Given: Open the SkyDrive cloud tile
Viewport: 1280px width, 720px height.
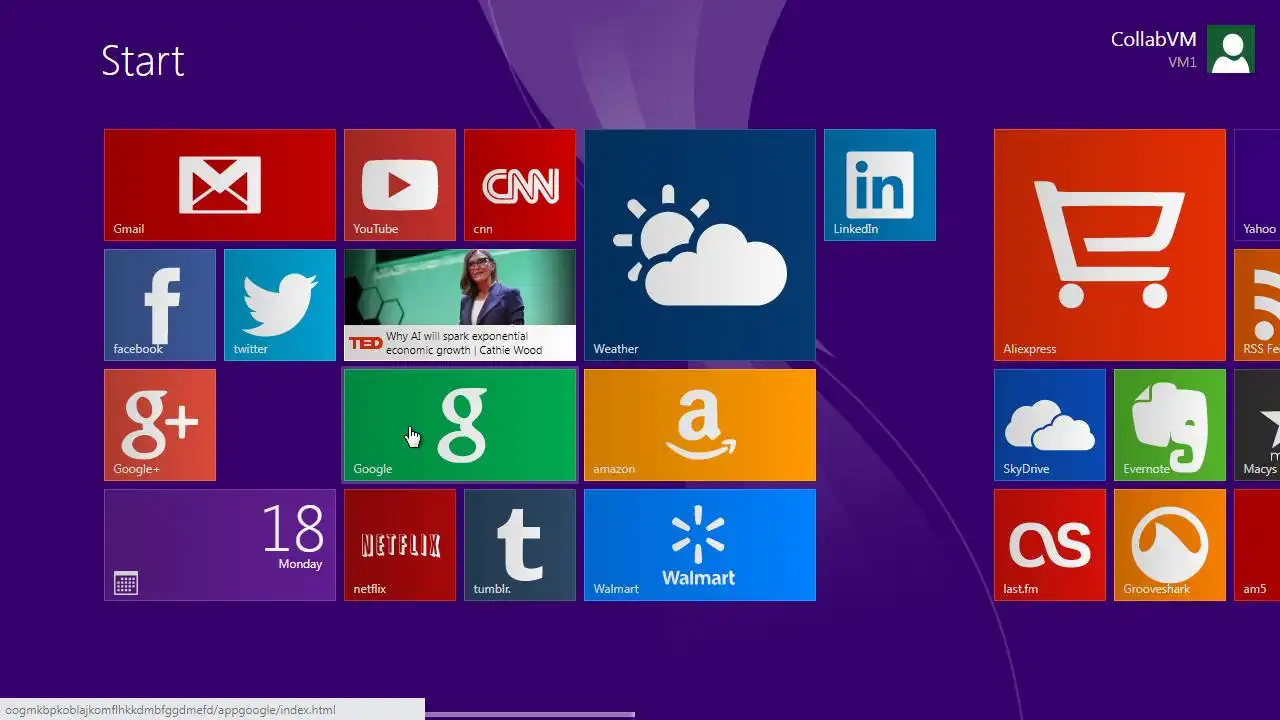Looking at the screenshot, I should [1050, 425].
